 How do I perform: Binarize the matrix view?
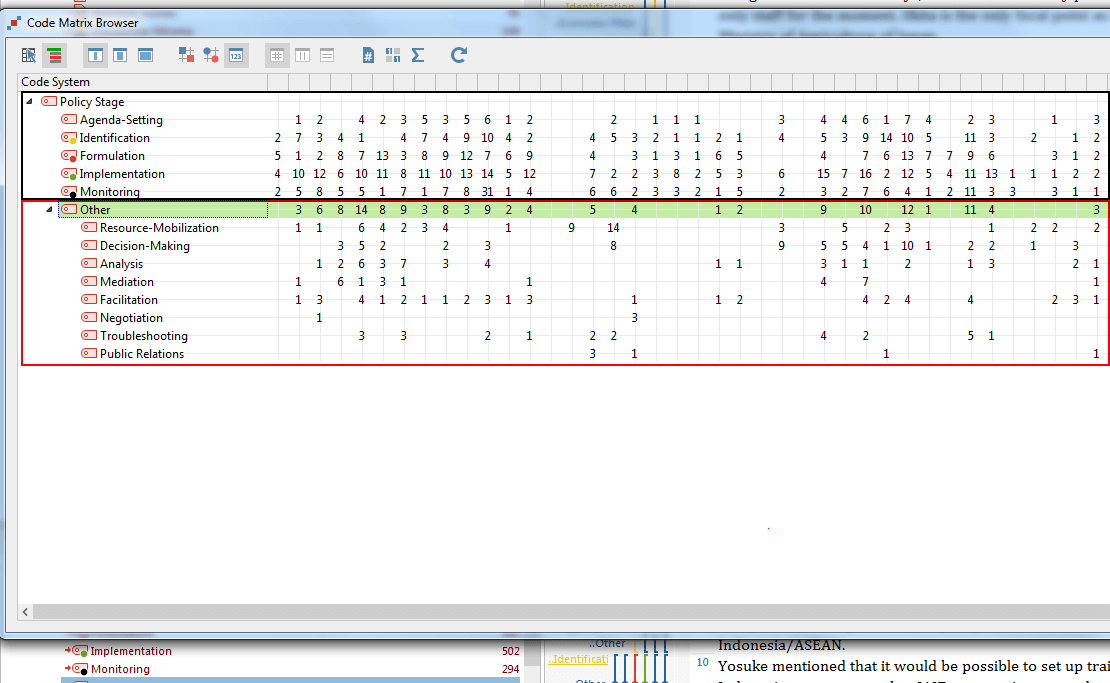click(393, 55)
